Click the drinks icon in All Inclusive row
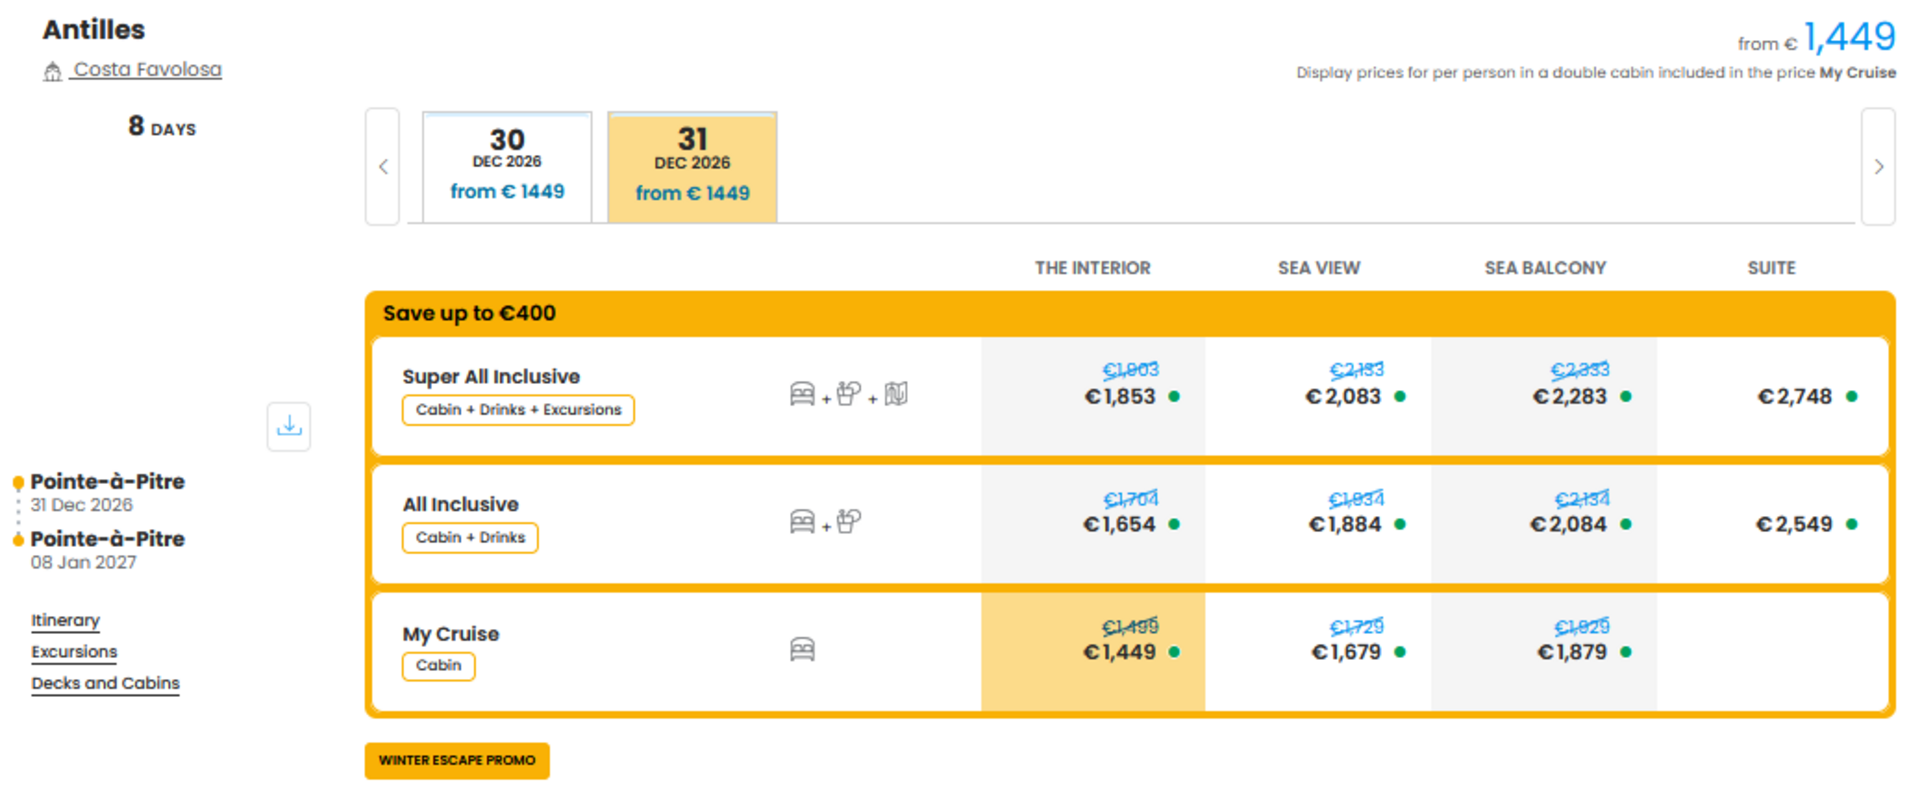 pos(848,522)
